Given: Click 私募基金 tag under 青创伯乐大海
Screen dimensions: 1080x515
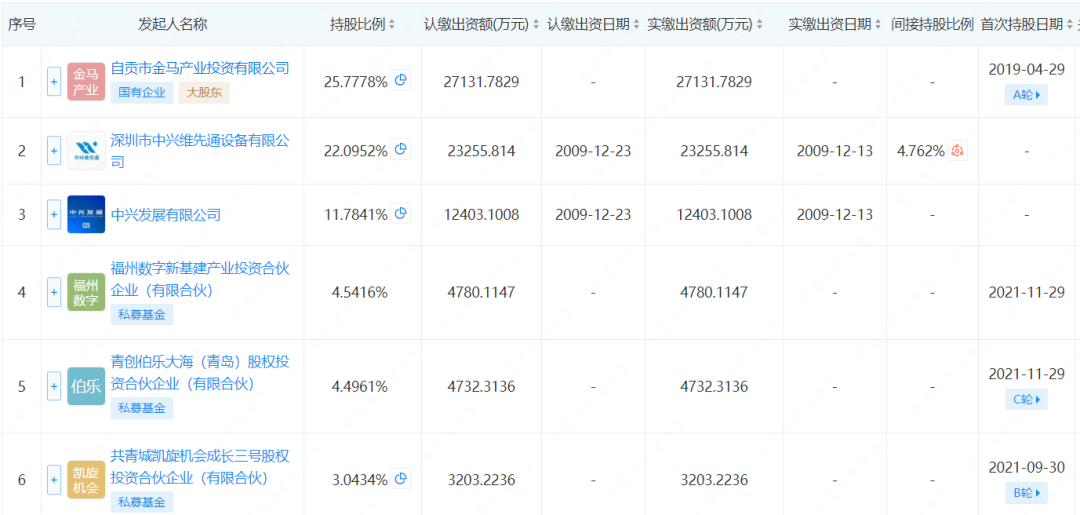Looking at the screenshot, I should 142,408.
